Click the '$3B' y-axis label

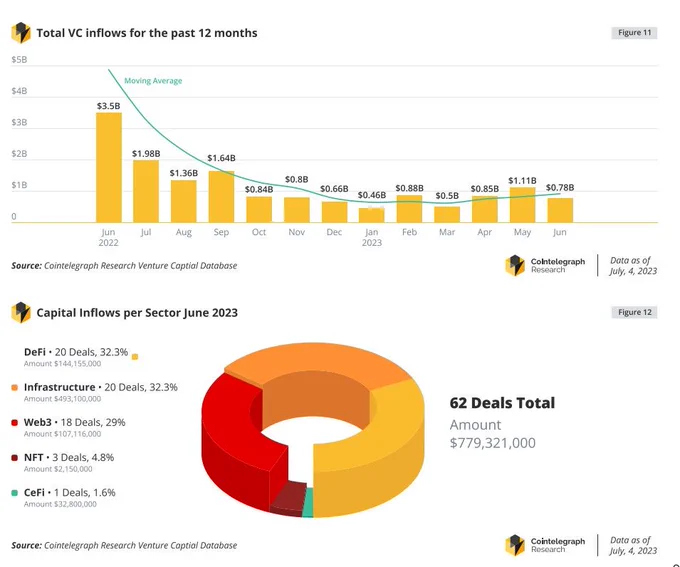tap(19, 123)
